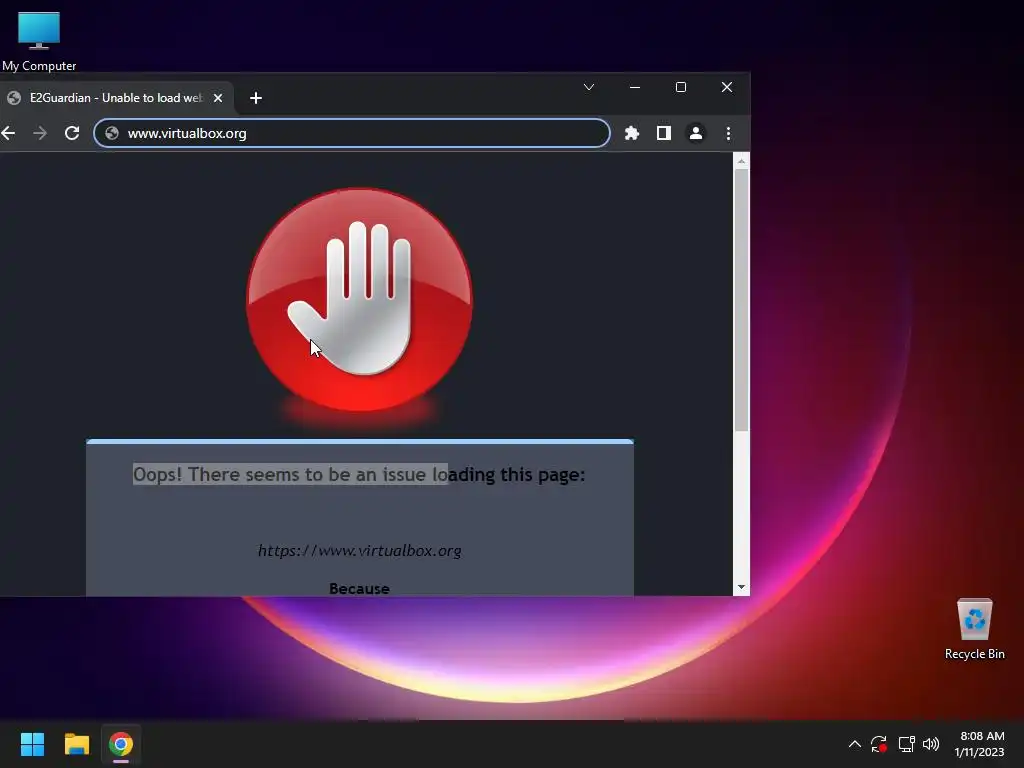Select the E2Guardian - Unable to load tab
The image size is (1024, 768).
(115, 98)
